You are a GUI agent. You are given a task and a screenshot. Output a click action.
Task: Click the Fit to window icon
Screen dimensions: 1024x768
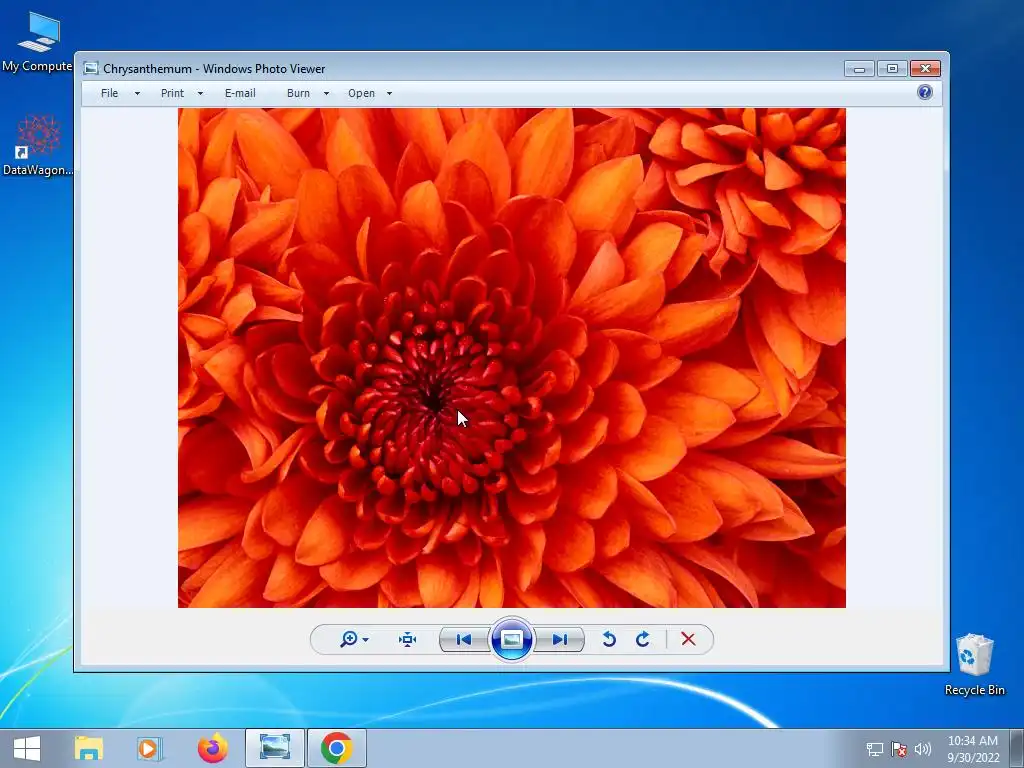[408, 639]
